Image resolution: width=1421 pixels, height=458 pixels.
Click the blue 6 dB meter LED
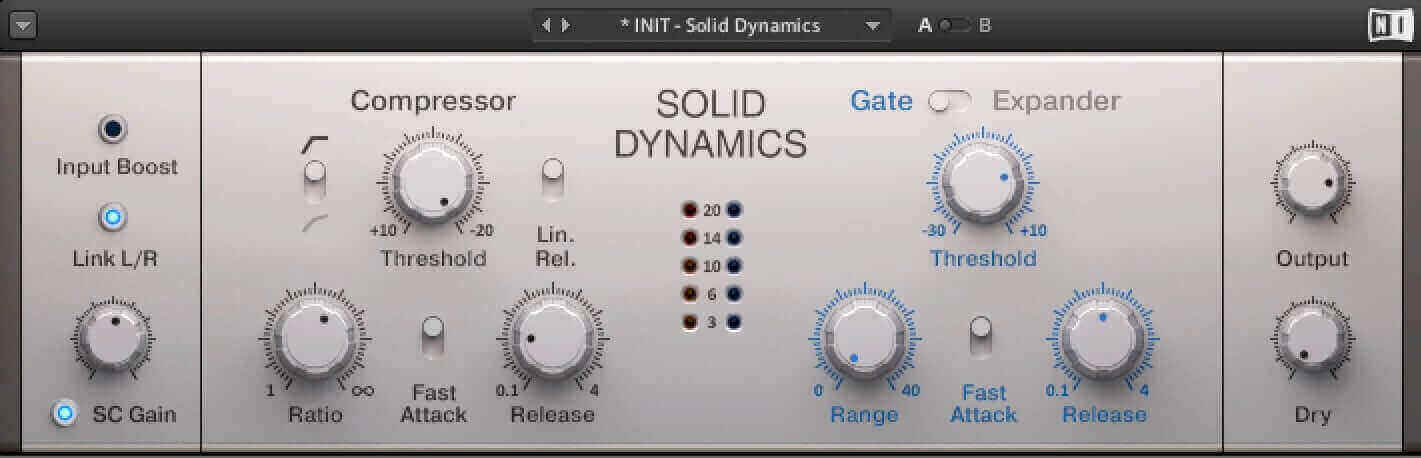click(x=734, y=294)
